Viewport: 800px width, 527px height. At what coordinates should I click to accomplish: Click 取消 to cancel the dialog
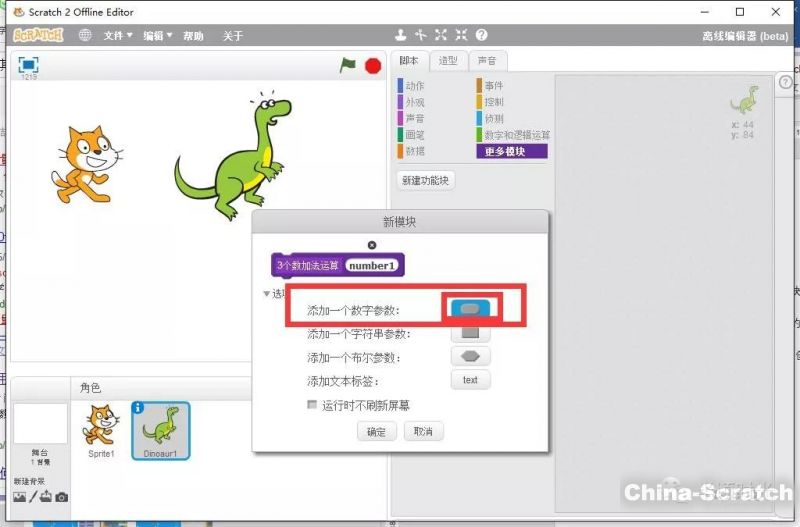(x=423, y=432)
